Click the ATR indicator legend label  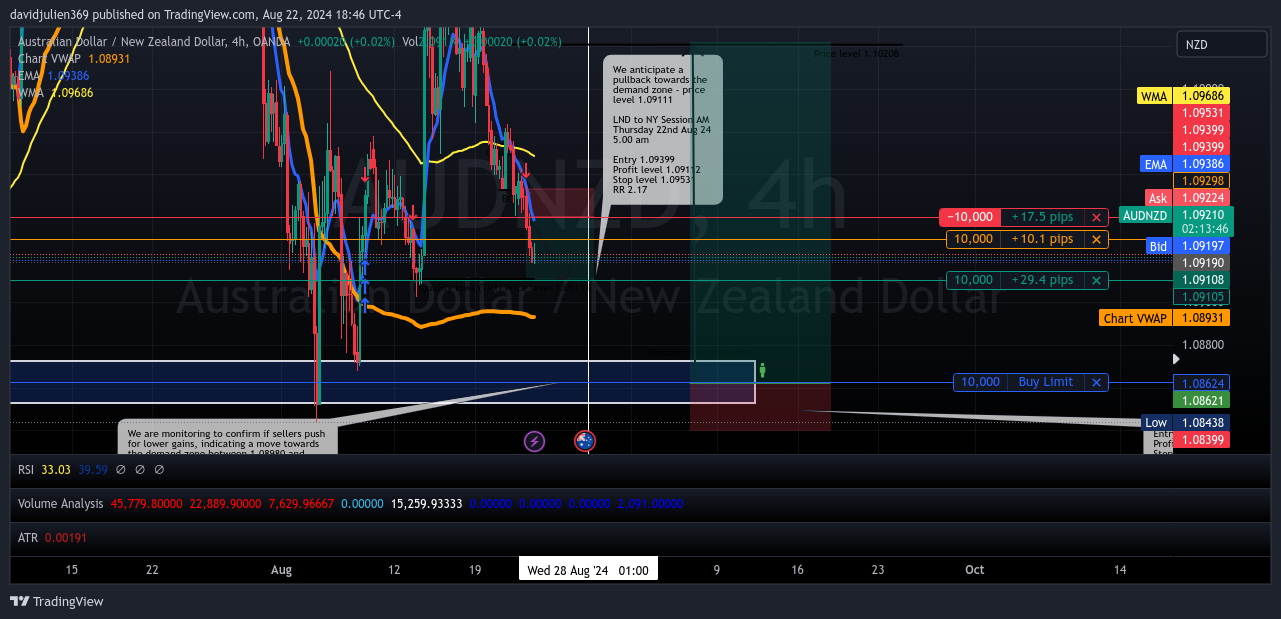point(28,538)
